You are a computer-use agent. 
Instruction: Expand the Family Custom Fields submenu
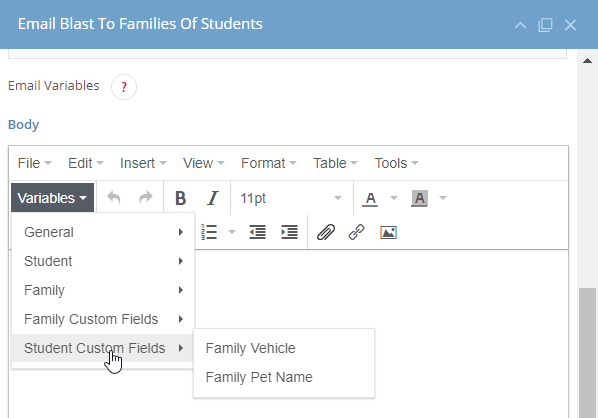(103, 319)
